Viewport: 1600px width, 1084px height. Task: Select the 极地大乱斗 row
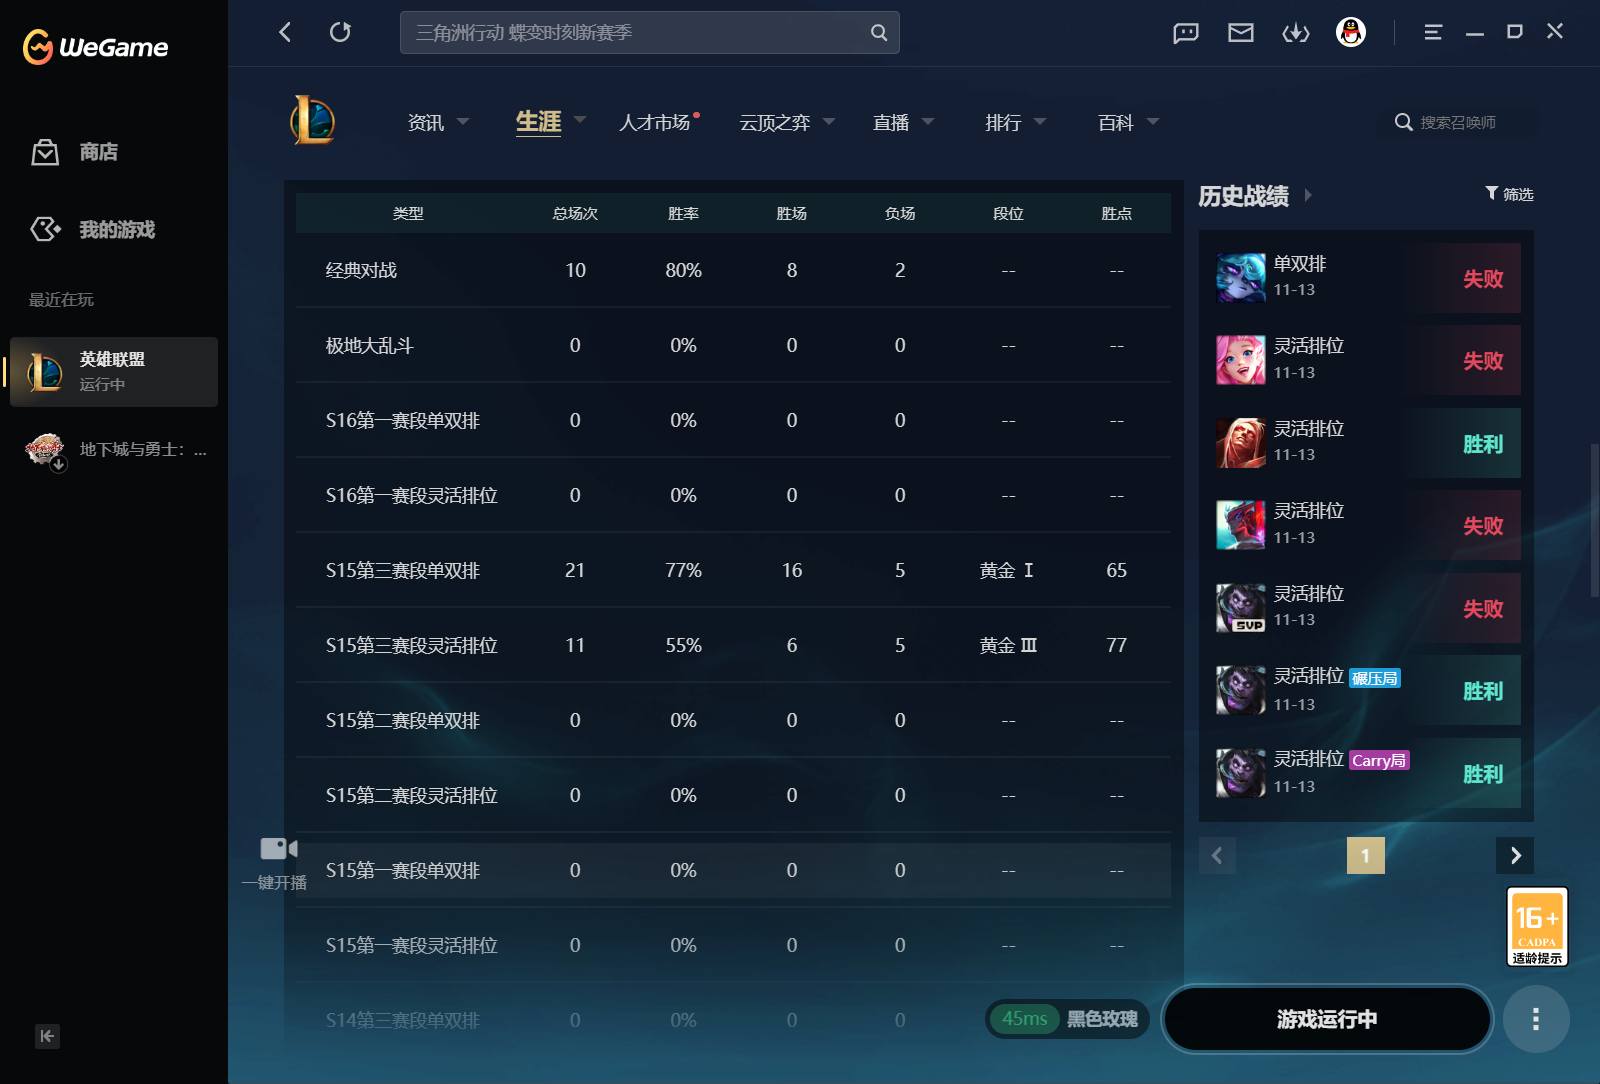pos(733,345)
